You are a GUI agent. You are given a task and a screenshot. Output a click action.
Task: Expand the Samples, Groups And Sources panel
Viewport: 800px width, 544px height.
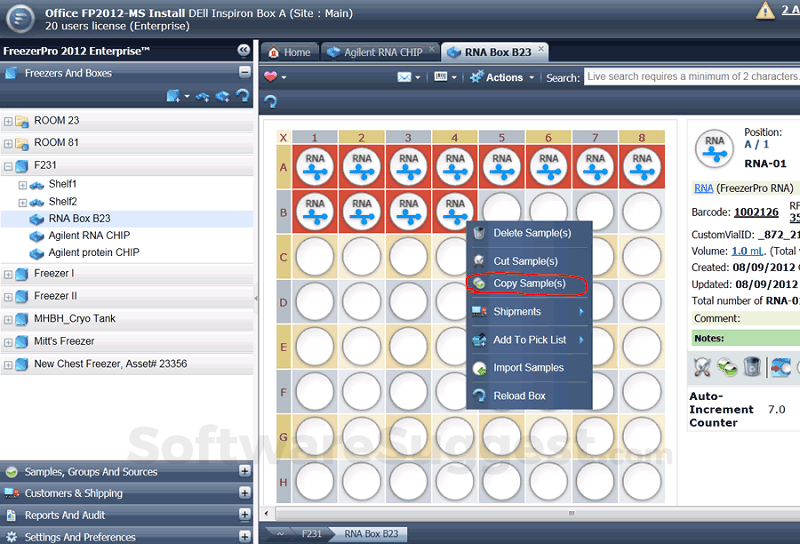[245, 471]
